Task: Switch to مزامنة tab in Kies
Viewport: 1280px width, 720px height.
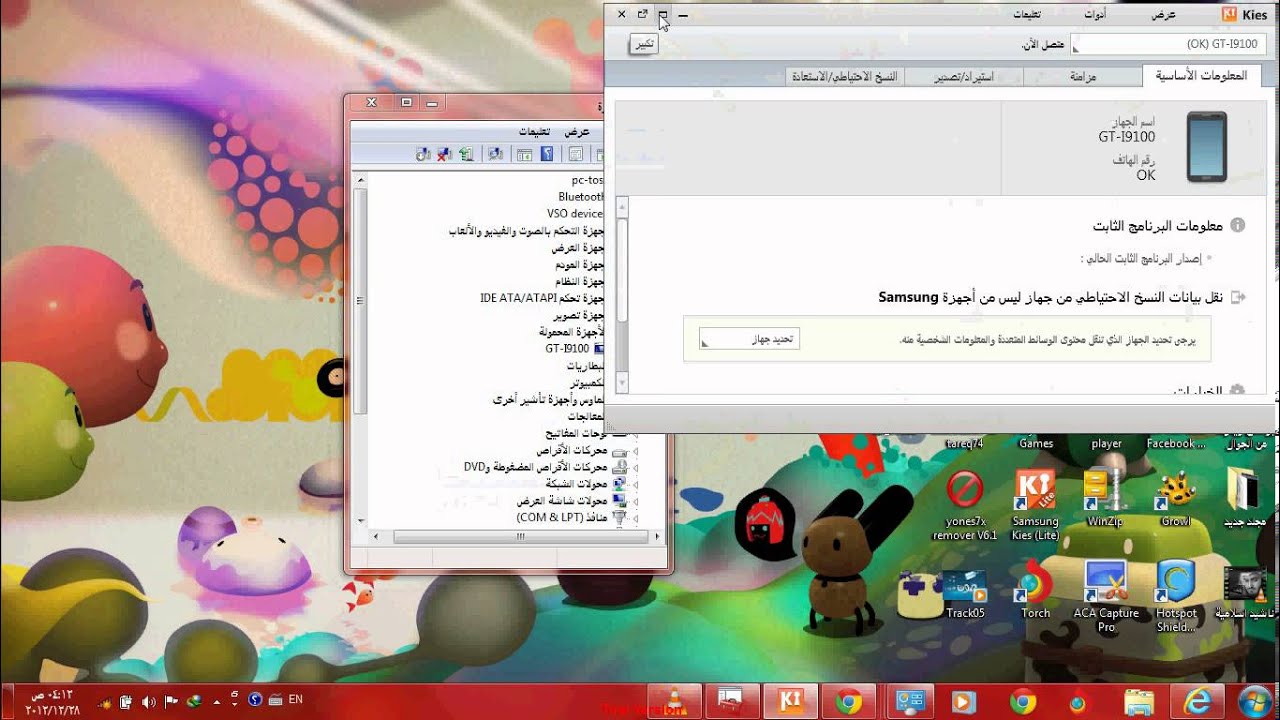Action: coord(1083,76)
